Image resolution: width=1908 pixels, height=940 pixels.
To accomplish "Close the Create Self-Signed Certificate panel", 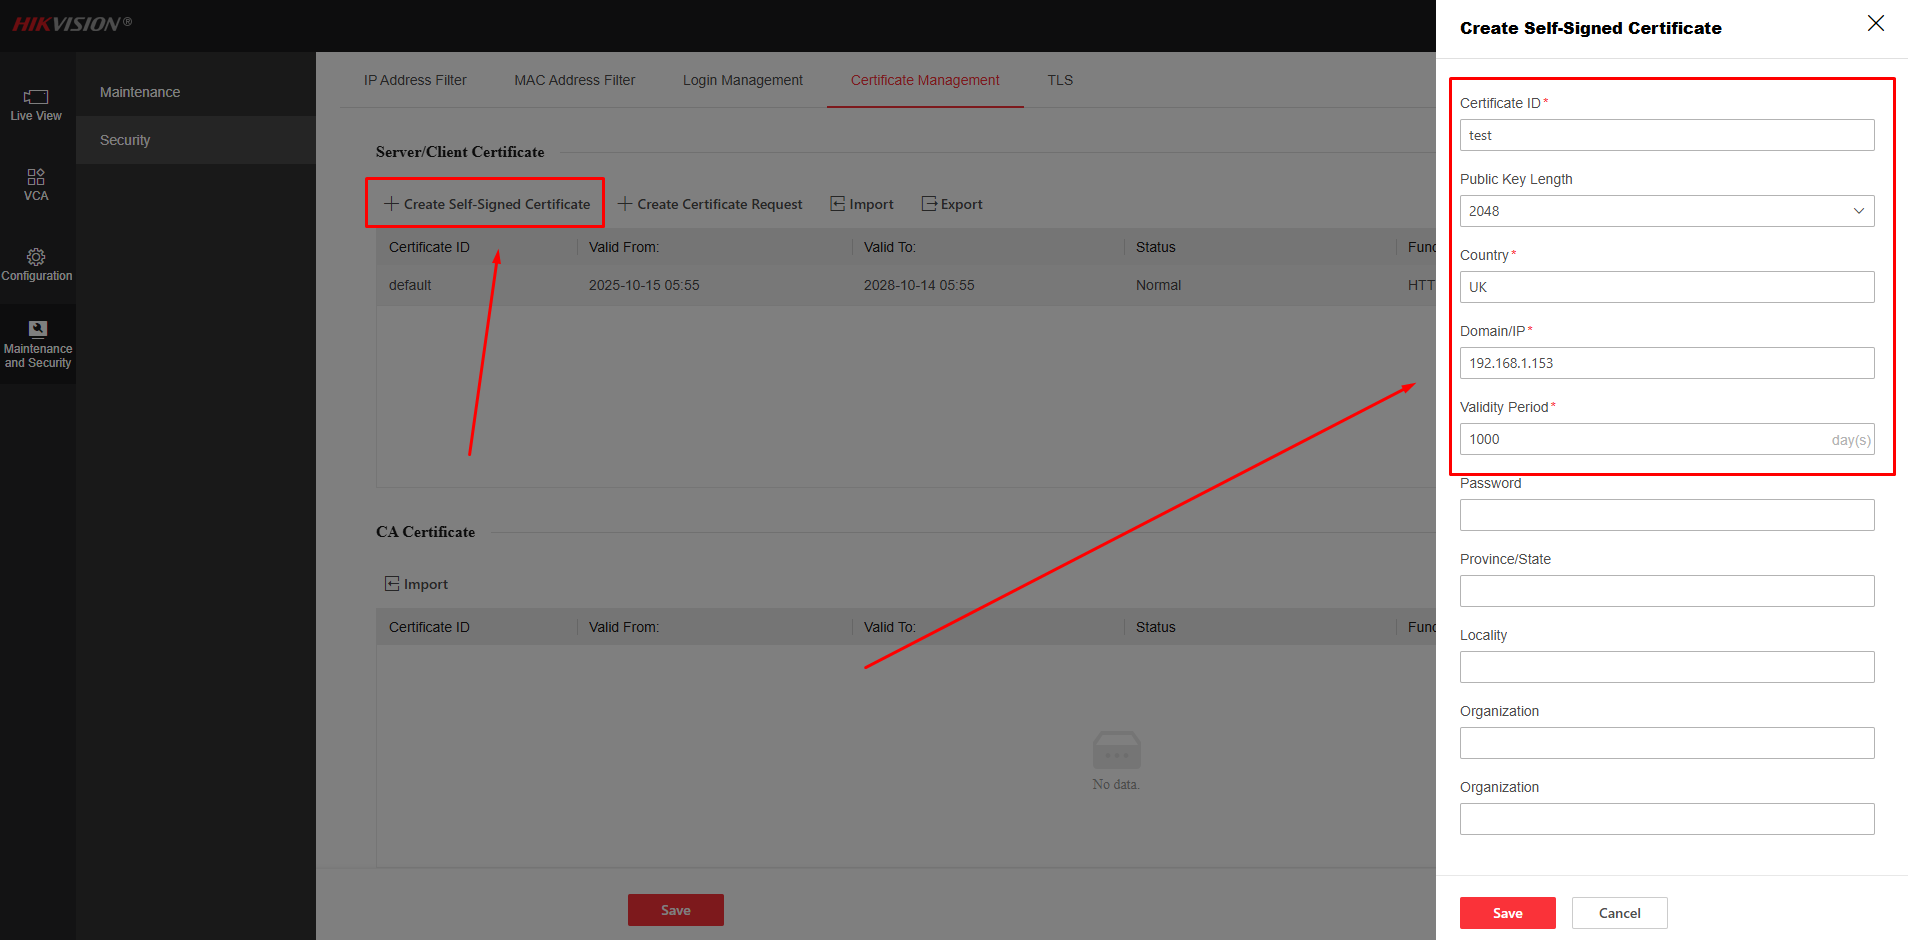I will (x=1875, y=24).
